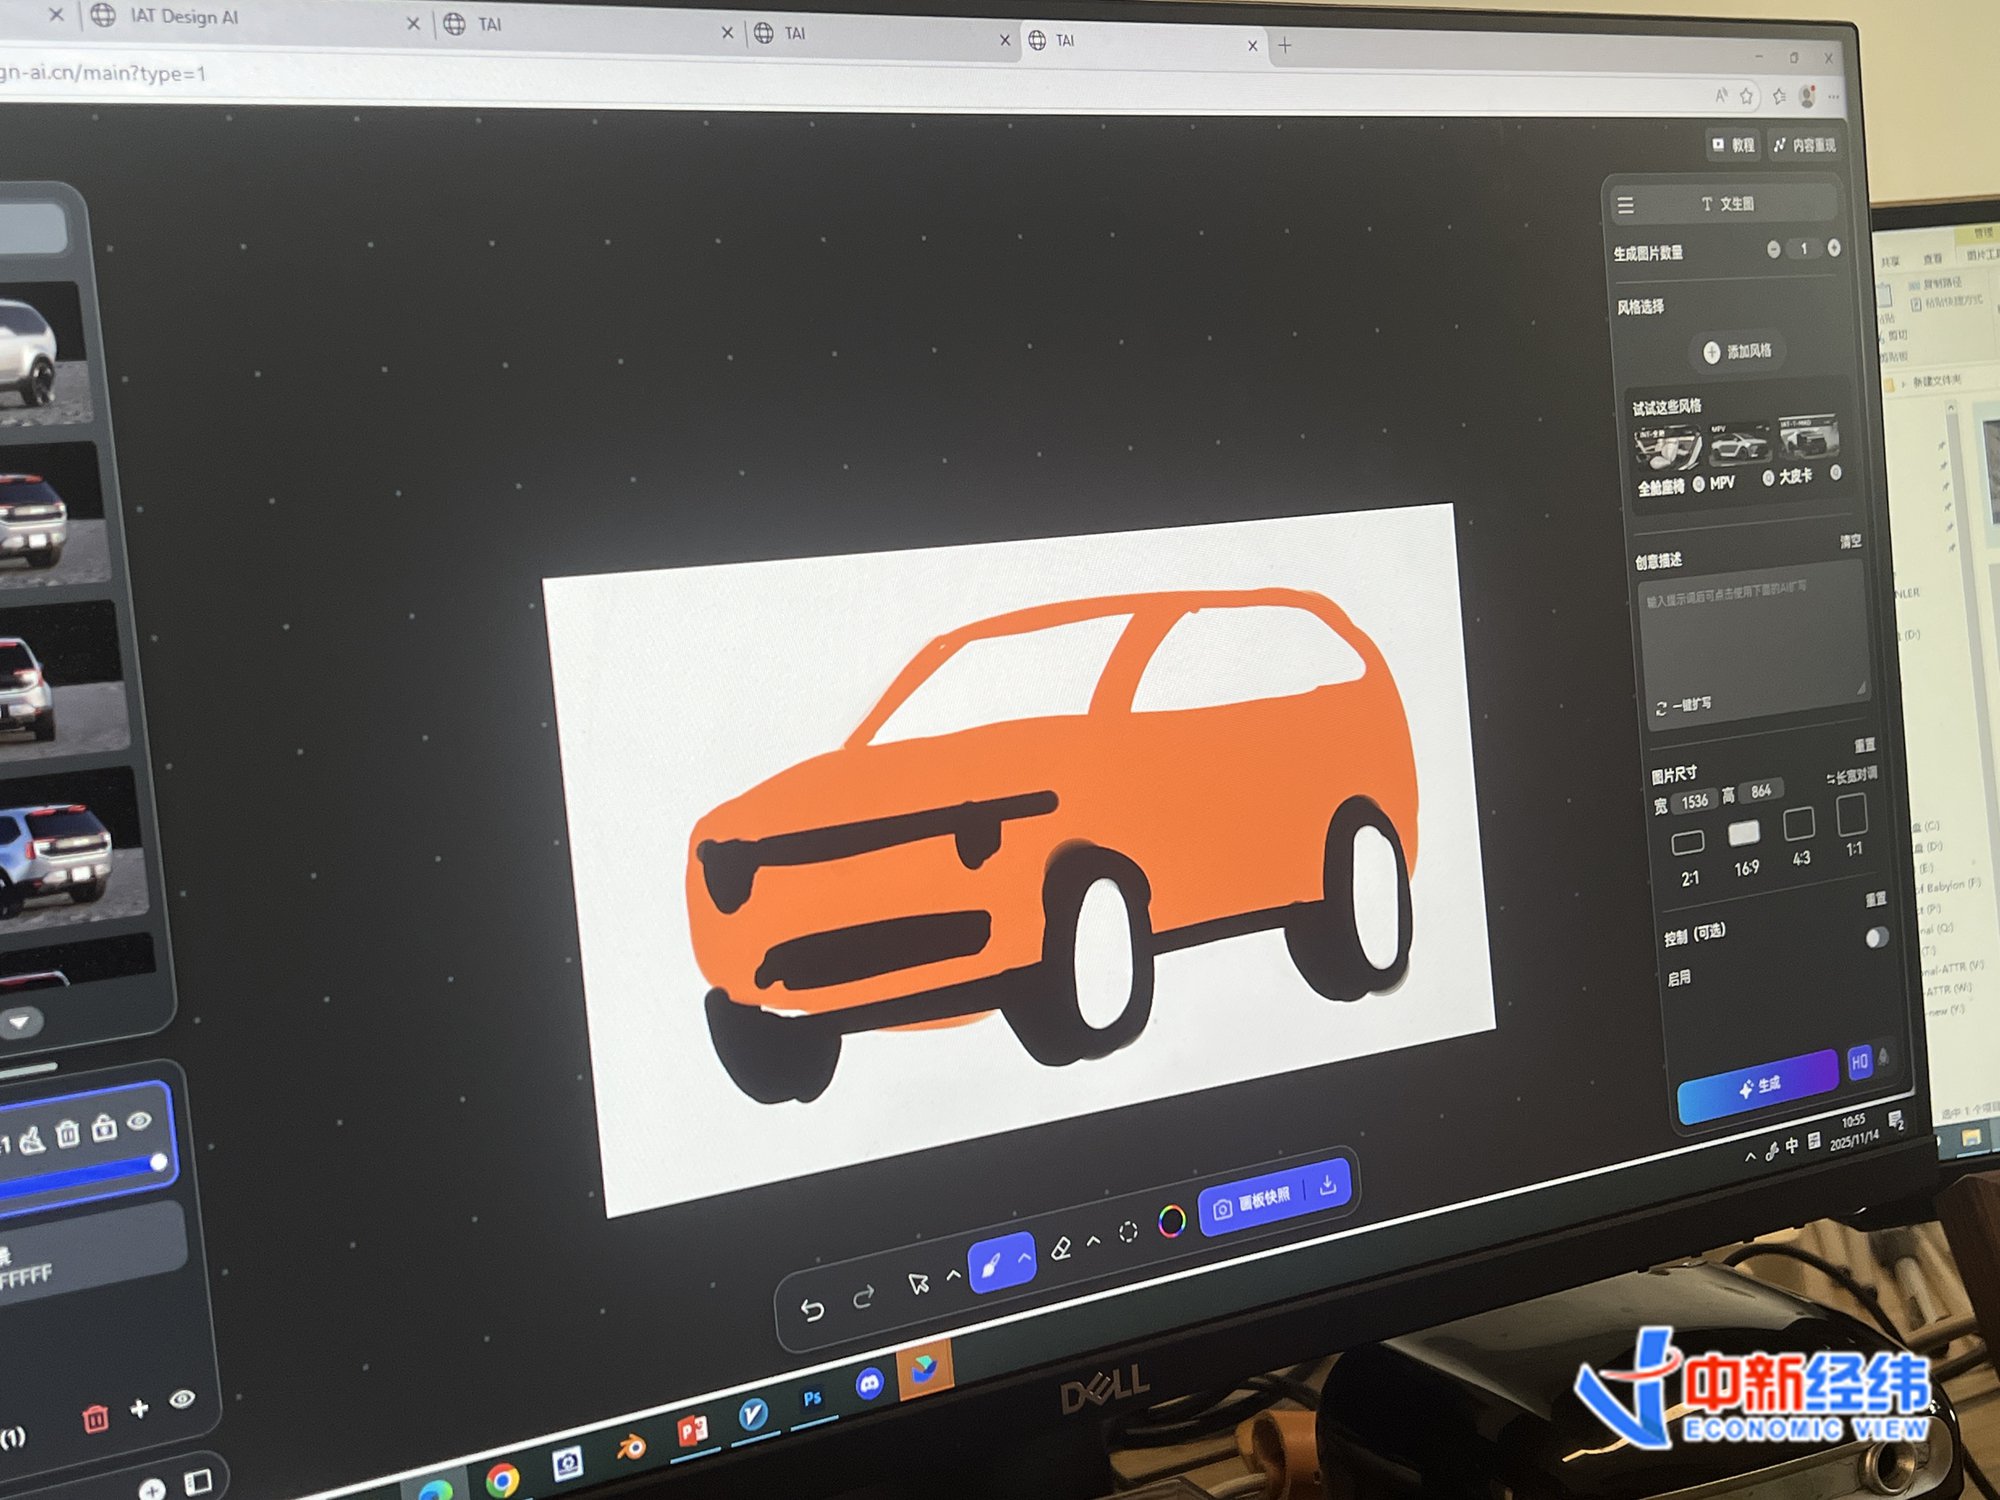Toggle the 控制 (可选) enable switch

[1876, 938]
